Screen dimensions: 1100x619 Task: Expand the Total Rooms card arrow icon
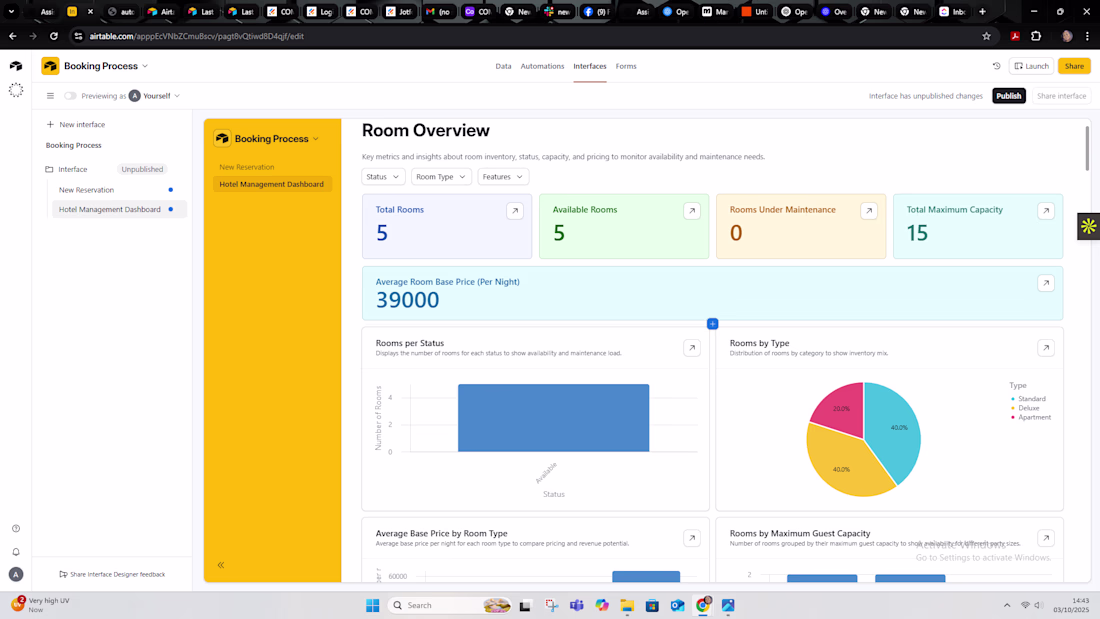tap(515, 211)
